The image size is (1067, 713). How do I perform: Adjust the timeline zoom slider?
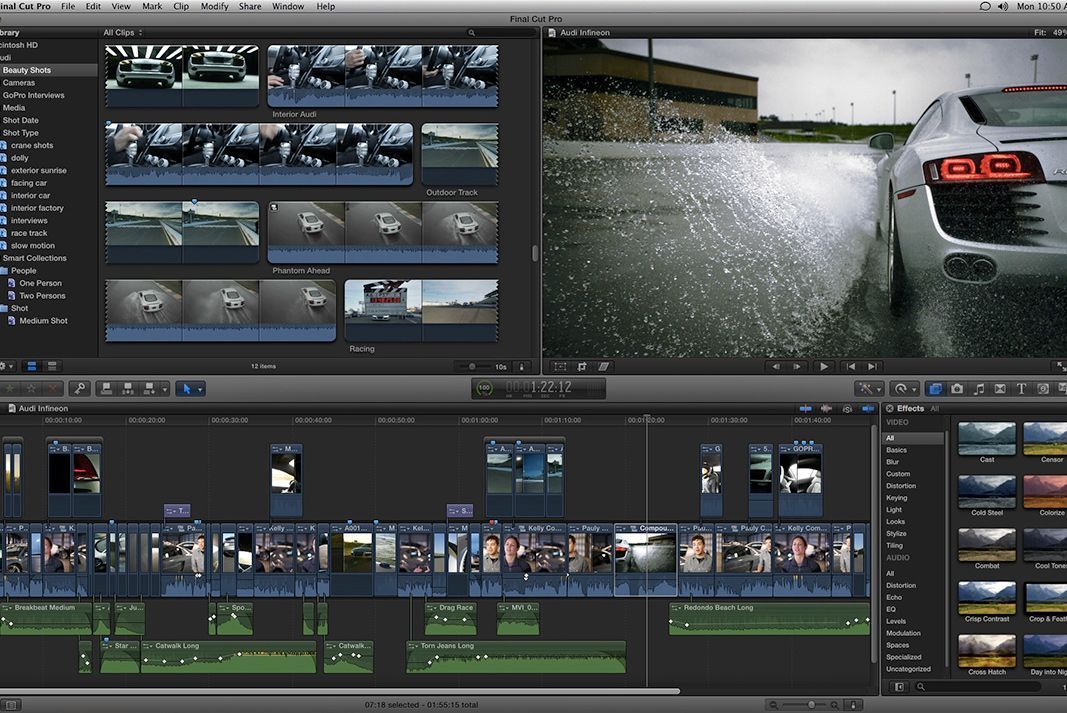[811, 705]
